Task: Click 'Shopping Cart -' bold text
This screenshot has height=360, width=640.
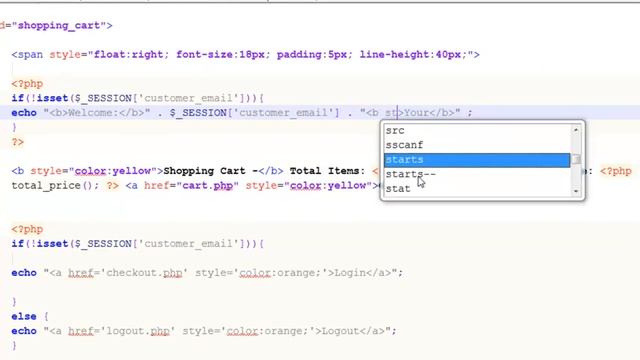Action: (211, 171)
